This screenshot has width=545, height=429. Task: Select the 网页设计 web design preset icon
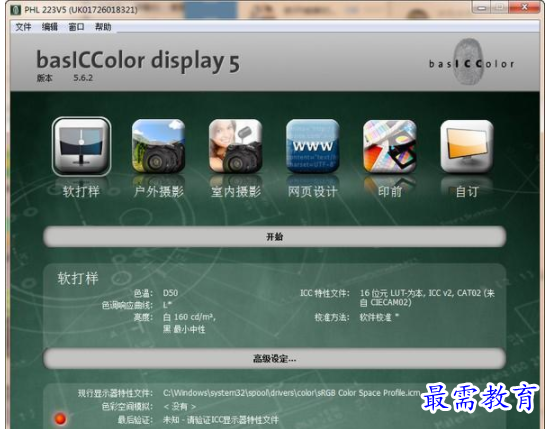[x=312, y=146]
